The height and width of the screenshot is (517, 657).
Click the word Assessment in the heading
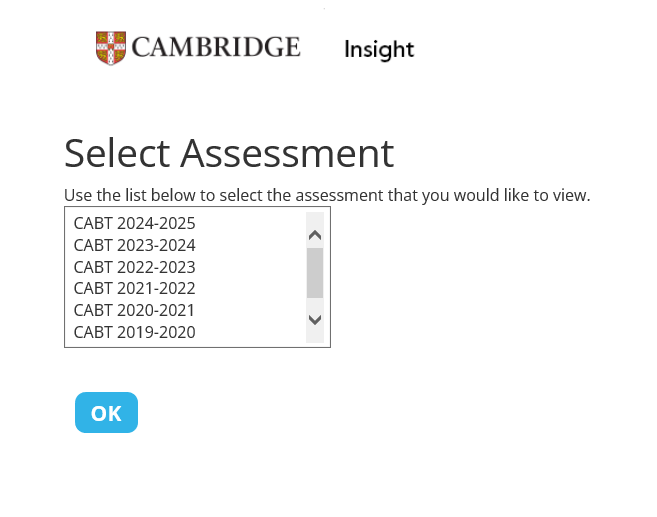pos(287,153)
